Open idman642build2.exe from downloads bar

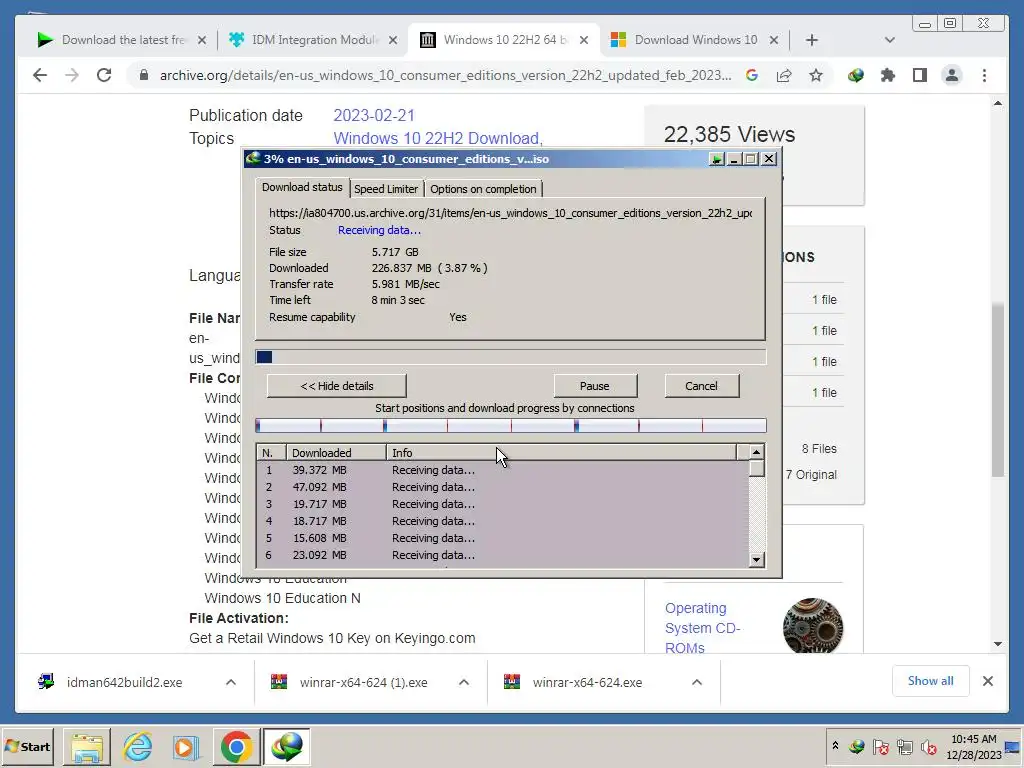click(x=124, y=682)
